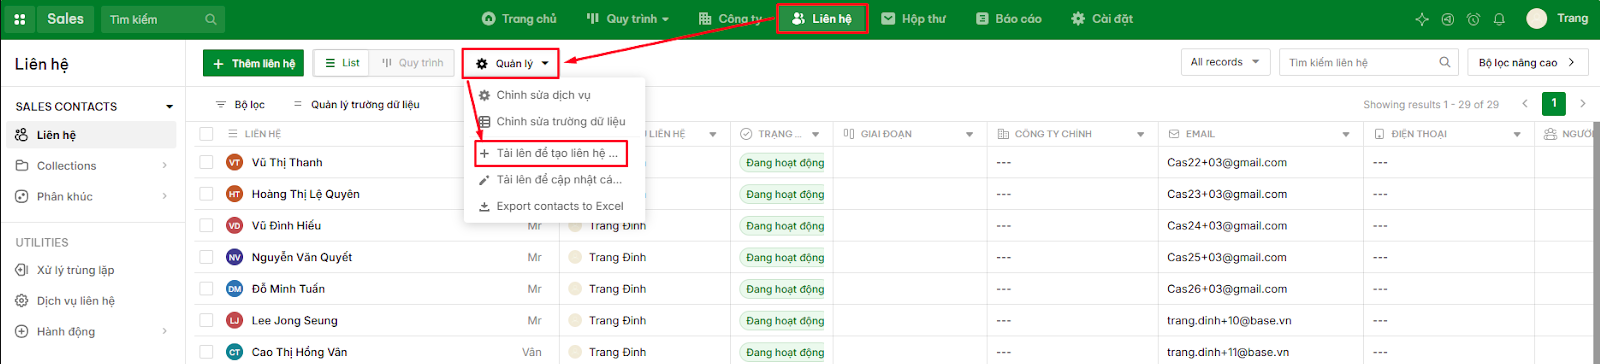Screen dimensions: 1600x364
Task: Select Liên hệ in Sales Contacts sidebar
Action: pos(92,135)
